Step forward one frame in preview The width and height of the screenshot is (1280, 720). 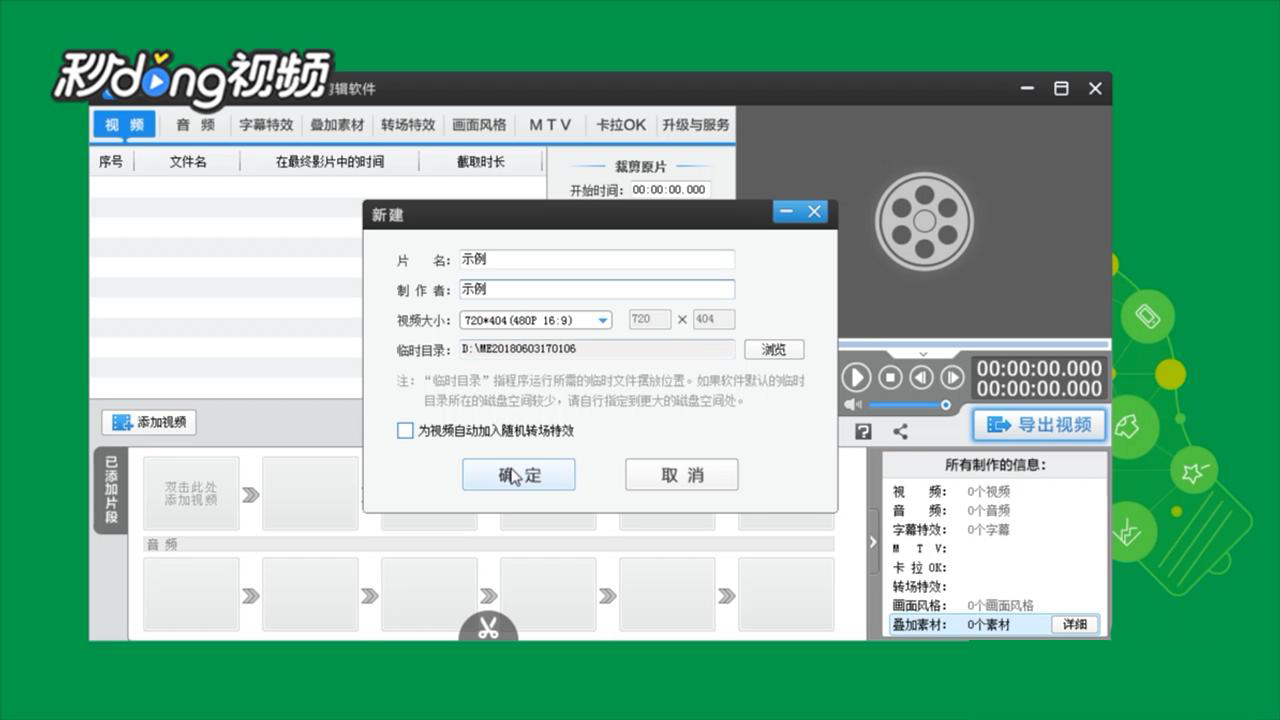953,377
